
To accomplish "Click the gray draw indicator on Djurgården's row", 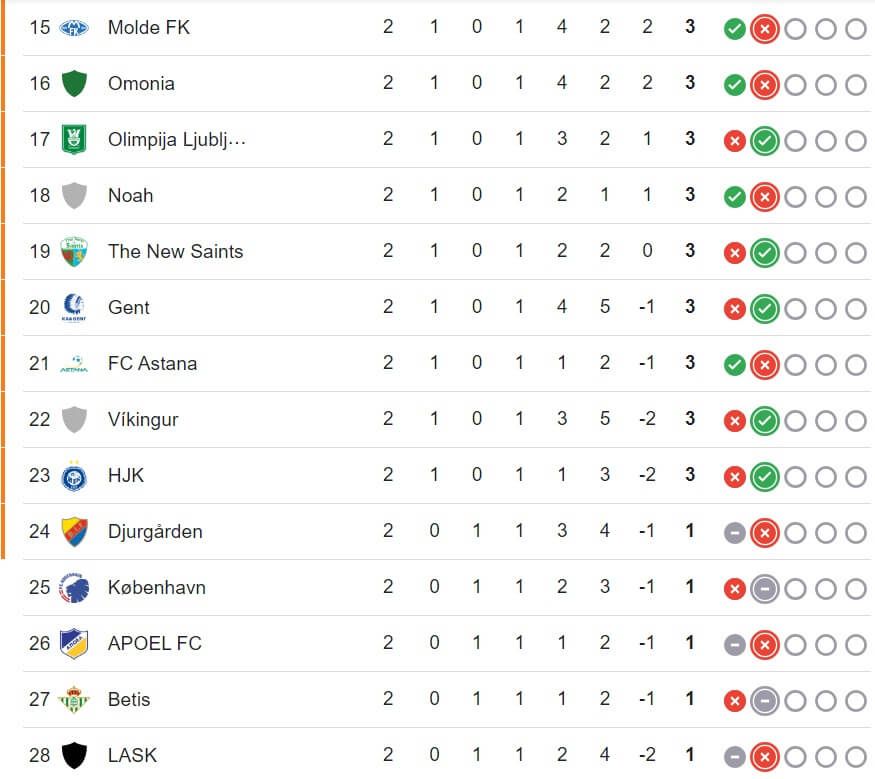I will pyautogui.click(x=735, y=532).
